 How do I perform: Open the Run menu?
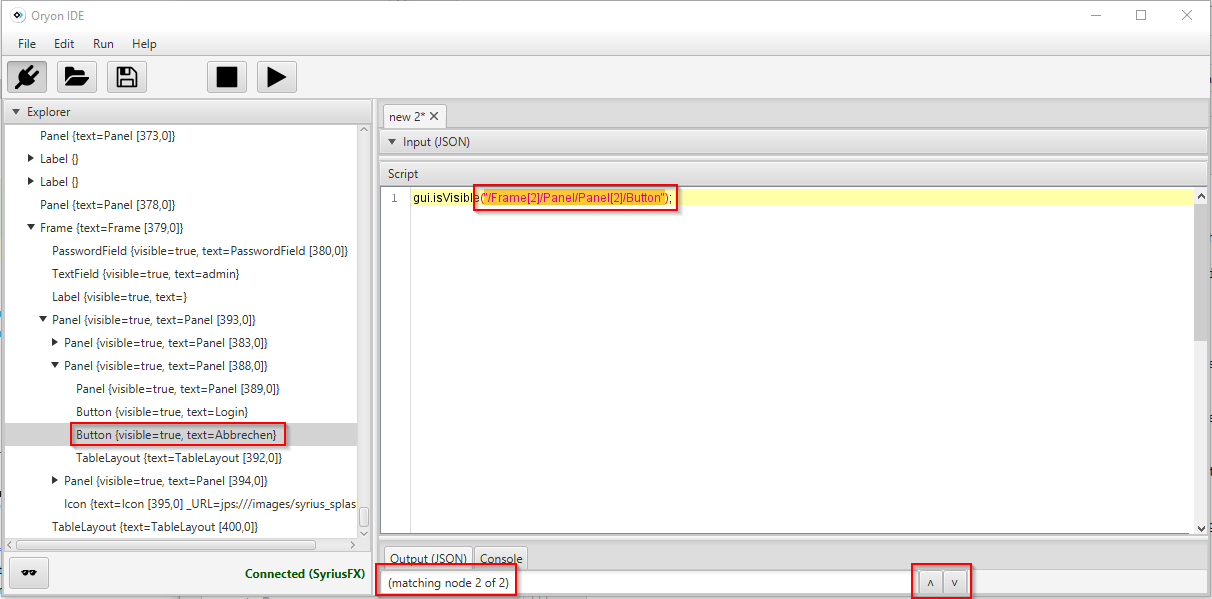point(103,44)
